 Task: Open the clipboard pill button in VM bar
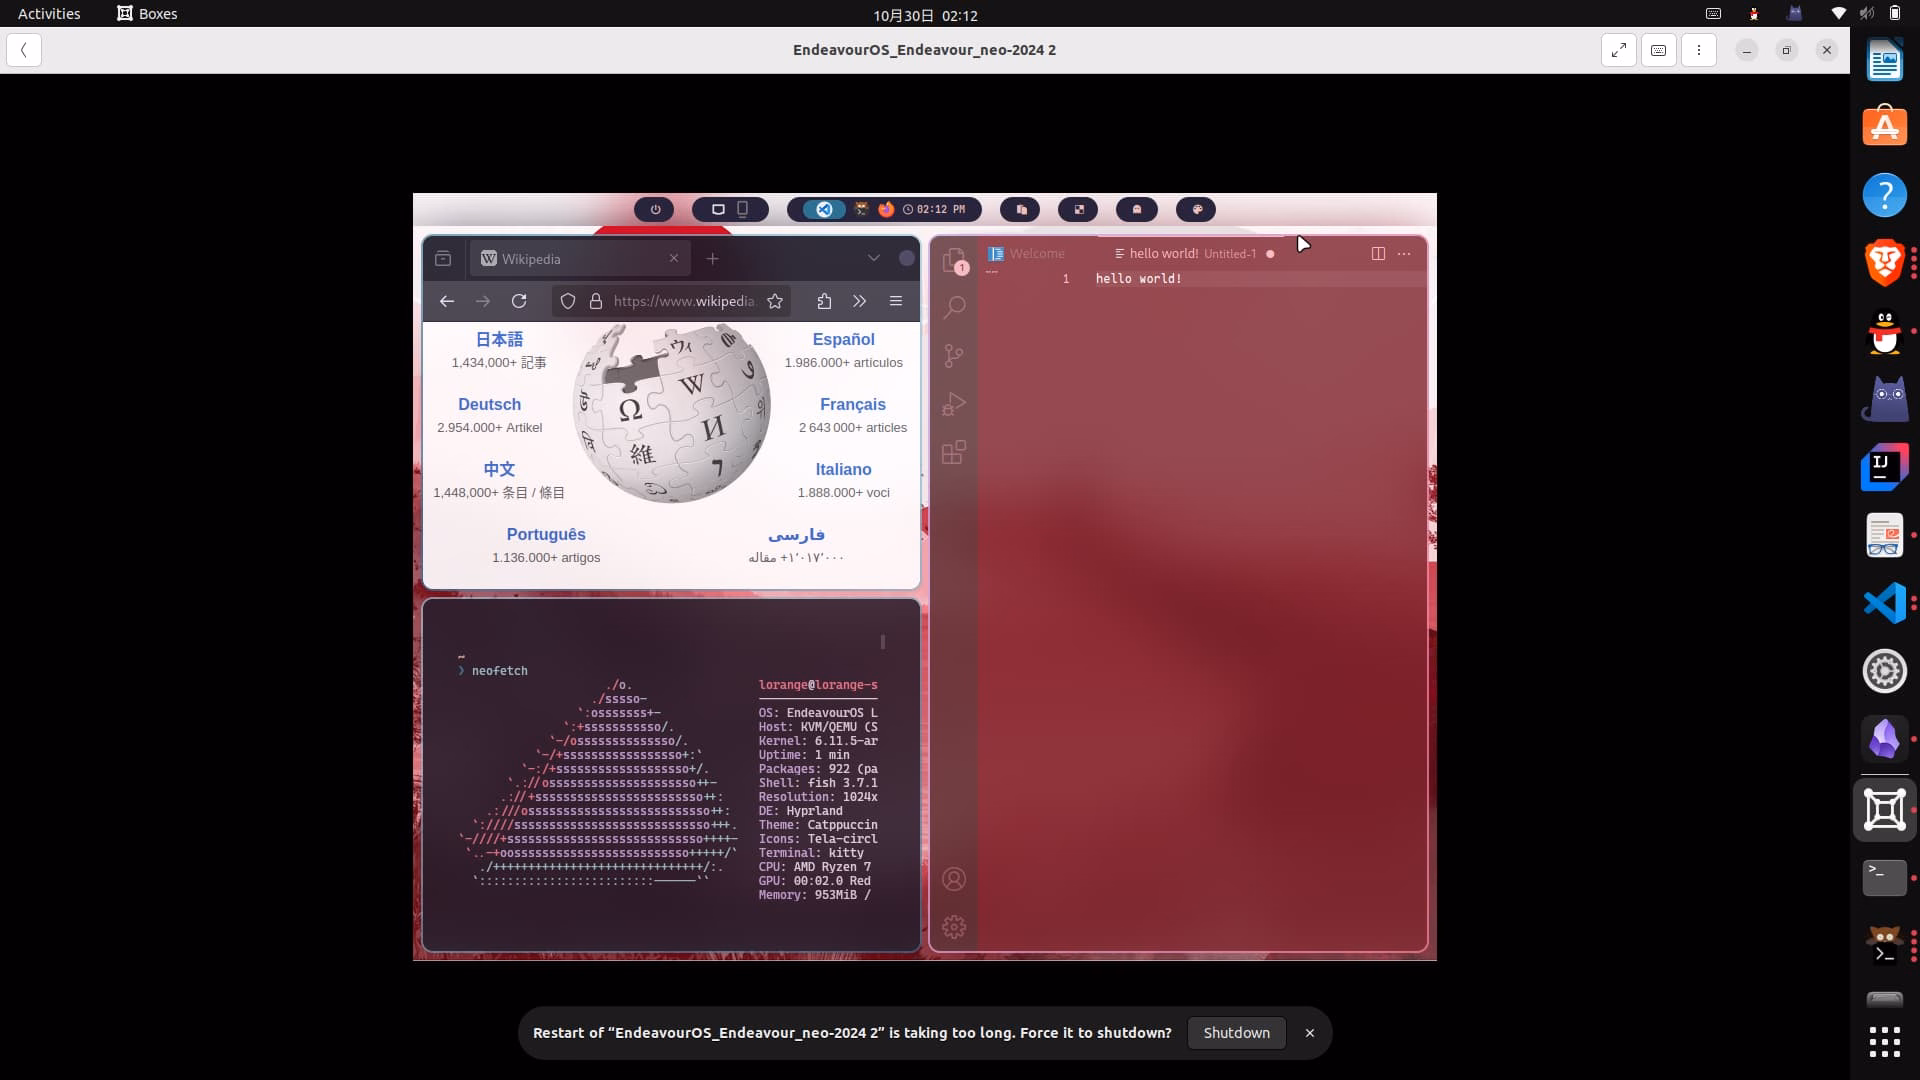tap(1021, 209)
